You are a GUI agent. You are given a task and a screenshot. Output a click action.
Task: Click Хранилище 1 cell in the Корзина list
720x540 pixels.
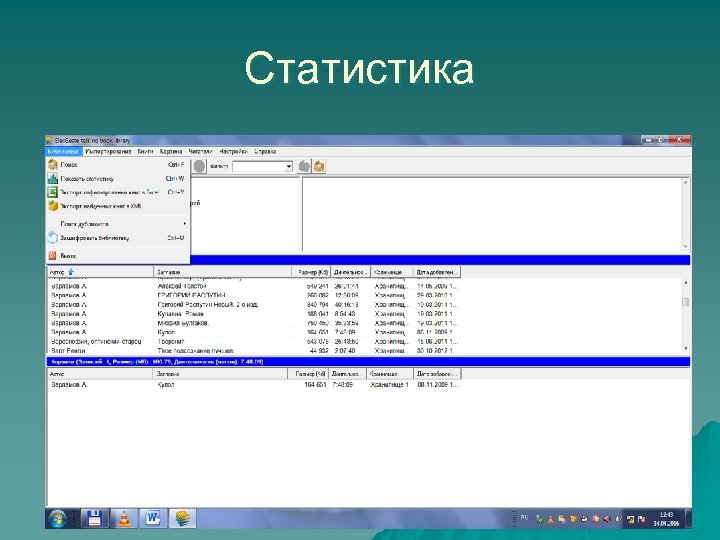pos(389,384)
